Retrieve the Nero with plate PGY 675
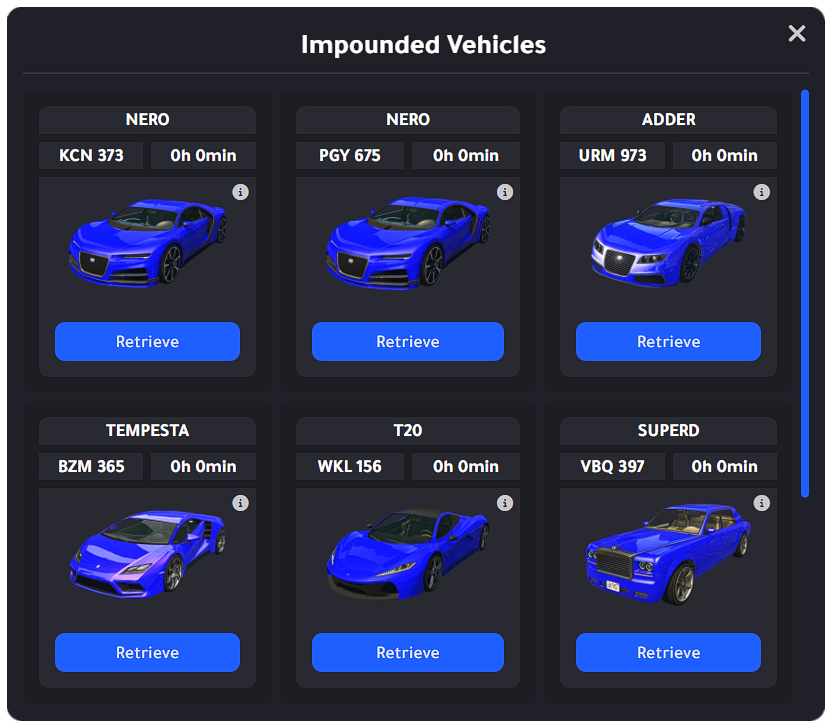Viewport: 832px width, 728px height. (x=408, y=342)
